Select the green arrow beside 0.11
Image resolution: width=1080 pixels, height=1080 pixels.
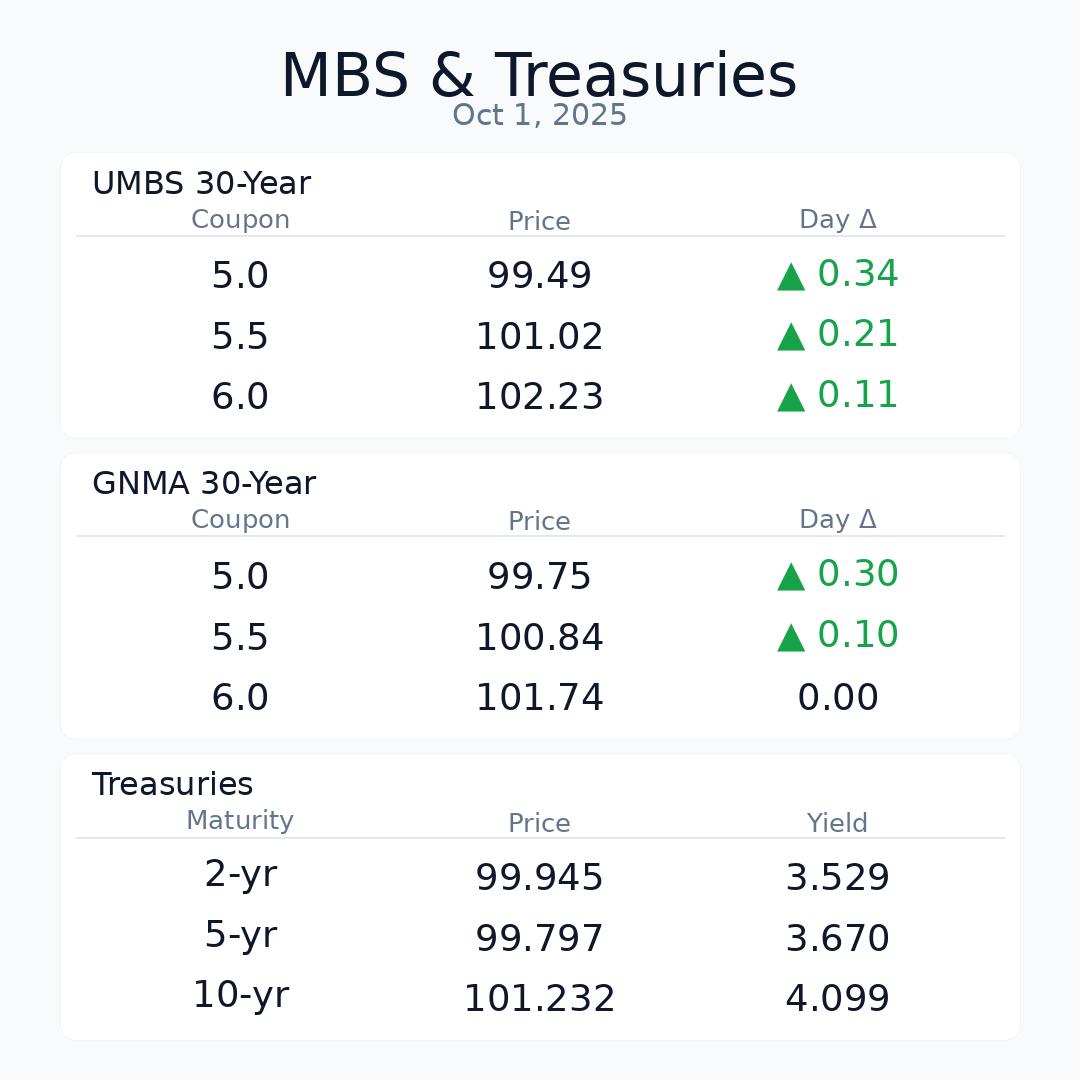pyautogui.click(x=791, y=397)
